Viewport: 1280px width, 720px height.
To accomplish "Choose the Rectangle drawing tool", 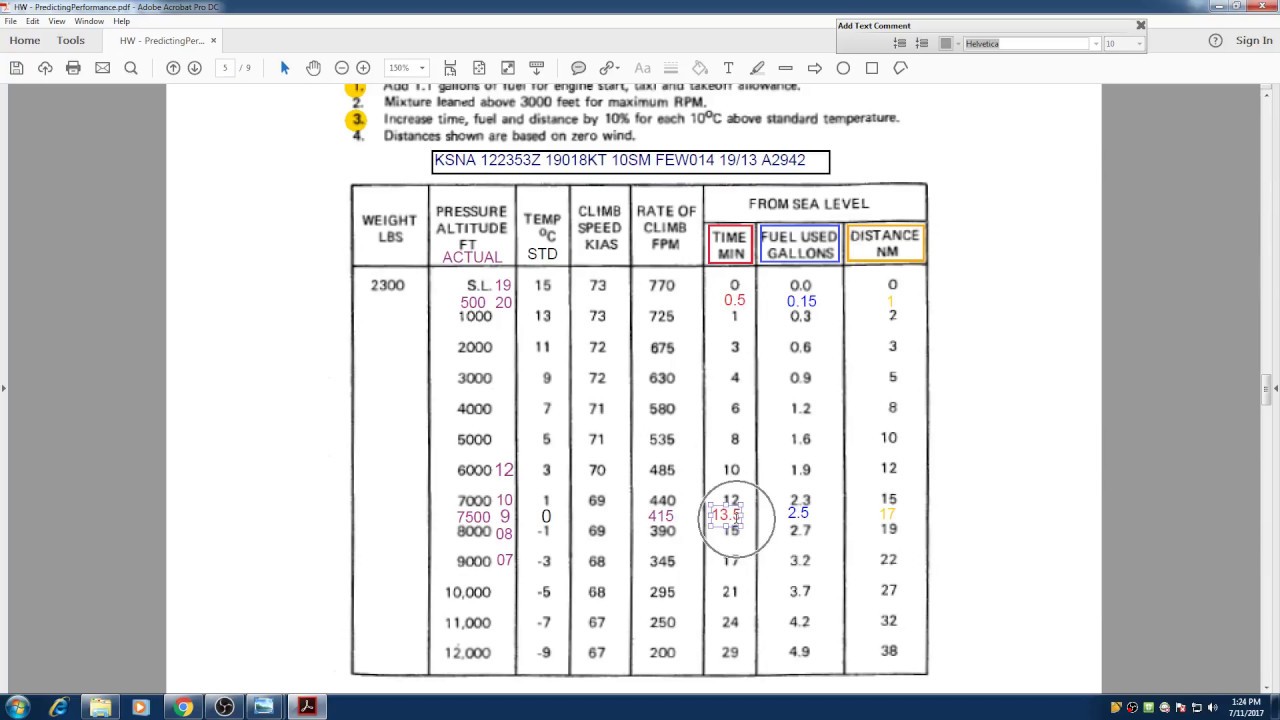I will click(x=872, y=68).
